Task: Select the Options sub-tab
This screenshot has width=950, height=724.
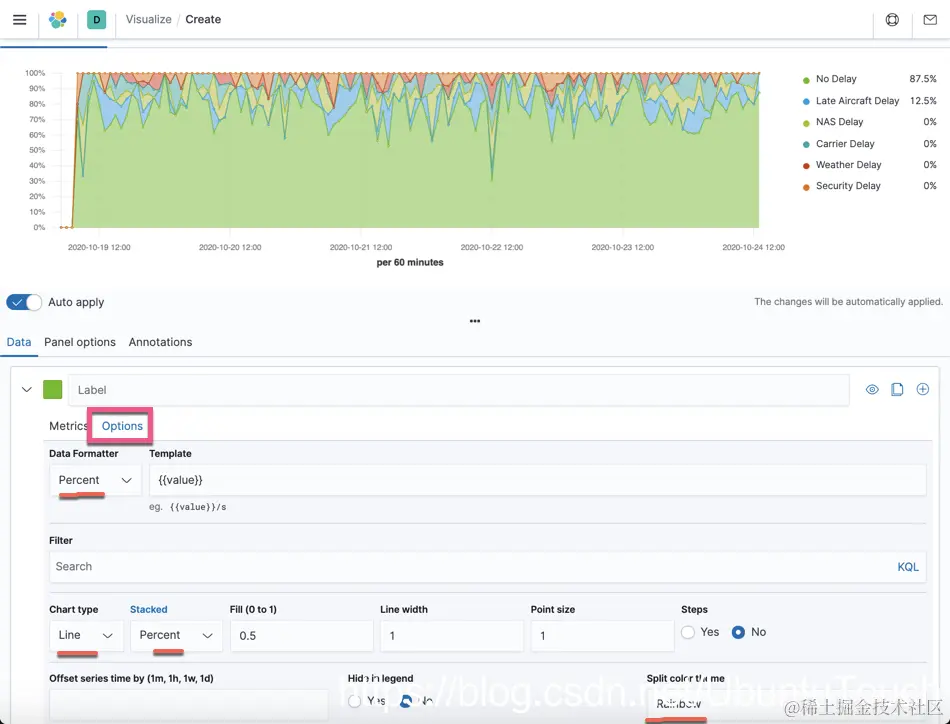Action: 122,426
